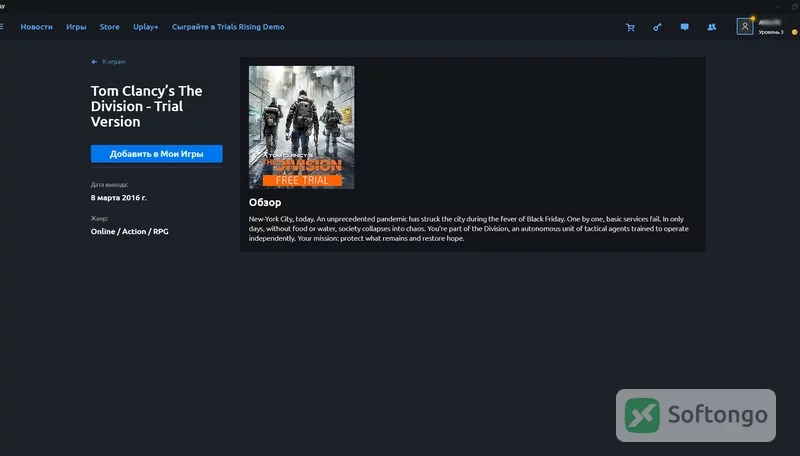The width and height of the screenshot is (800, 456).
Task: Click the orange coin icon beside level
Action: (794, 32)
